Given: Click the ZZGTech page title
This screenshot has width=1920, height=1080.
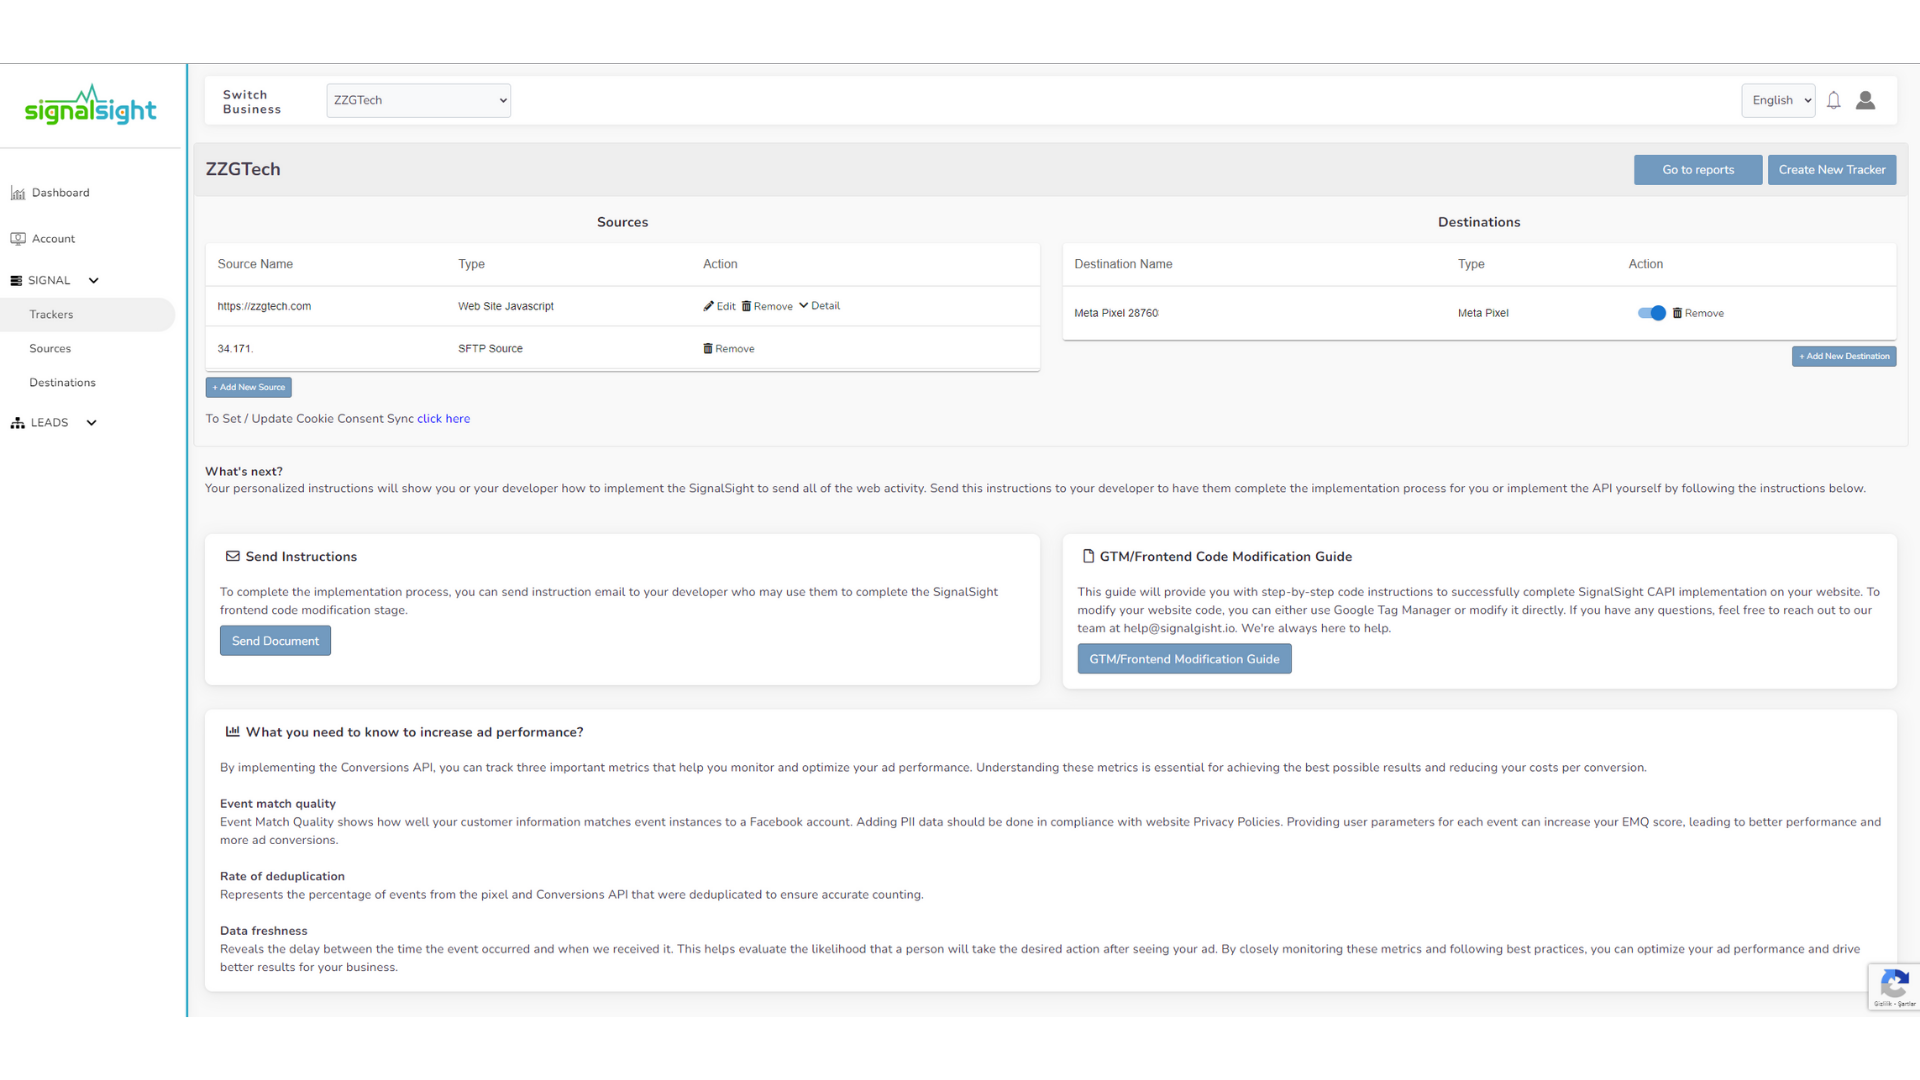Looking at the screenshot, I should 243,170.
